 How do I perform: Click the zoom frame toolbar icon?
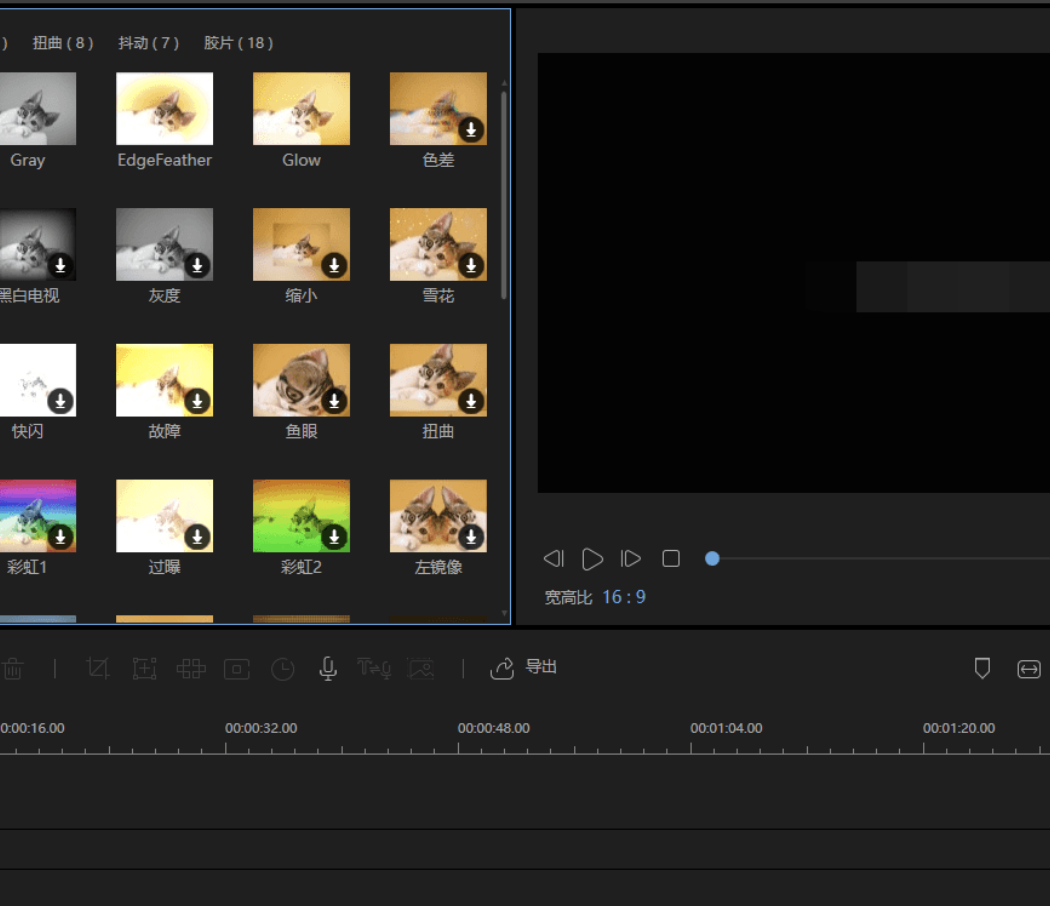pyautogui.click(x=145, y=668)
